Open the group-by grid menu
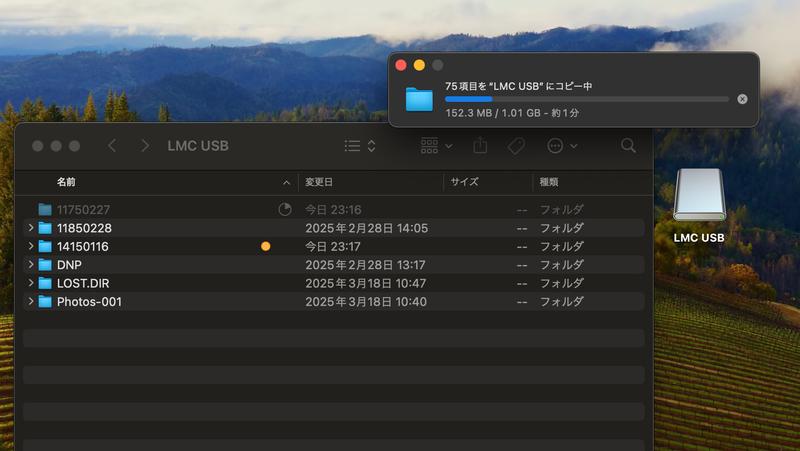 click(x=436, y=146)
